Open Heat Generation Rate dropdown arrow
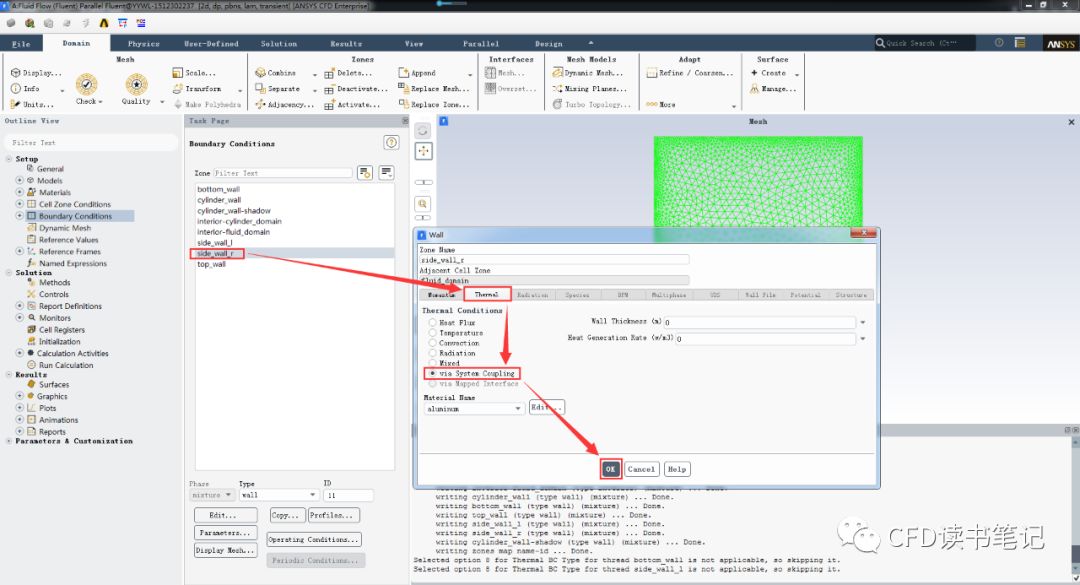The image size is (1080, 585). click(x=862, y=338)
